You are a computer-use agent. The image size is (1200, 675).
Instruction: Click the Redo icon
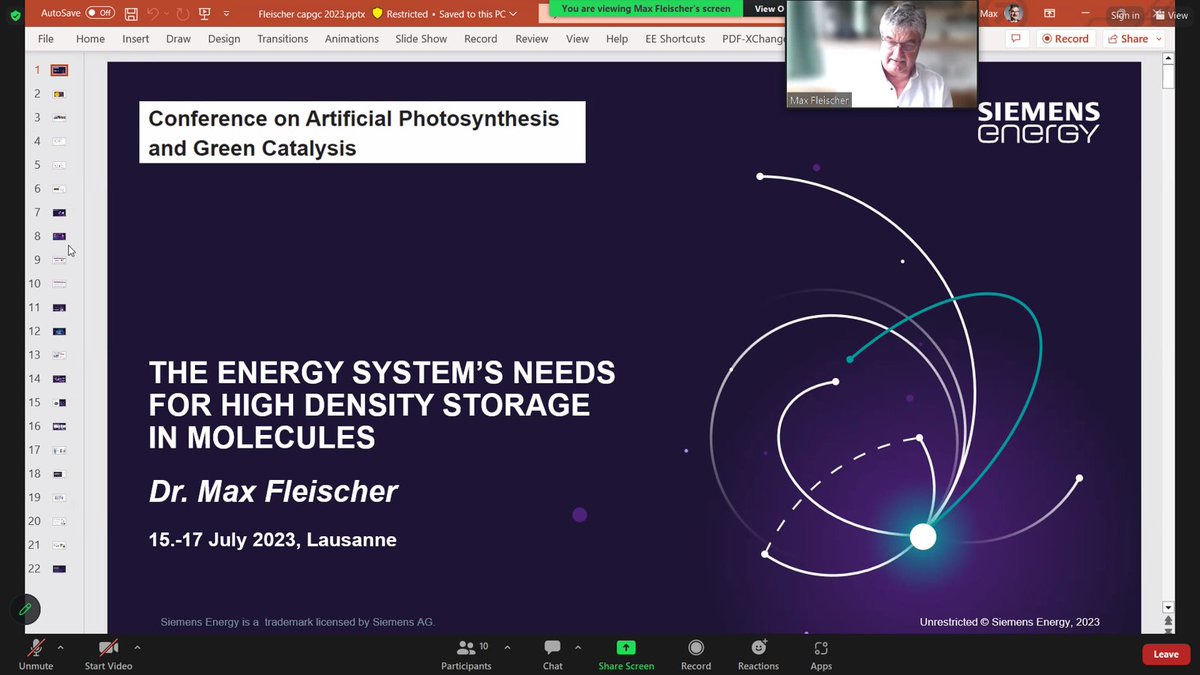point(181,13)
